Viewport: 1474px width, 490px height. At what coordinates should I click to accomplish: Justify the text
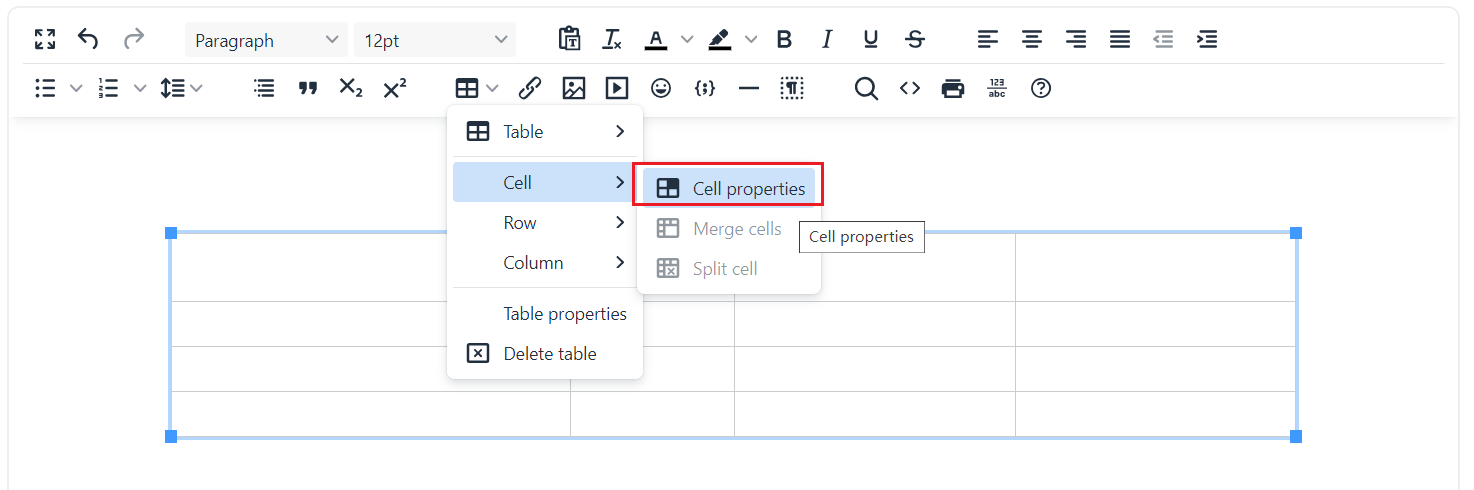click(1120, 40)
